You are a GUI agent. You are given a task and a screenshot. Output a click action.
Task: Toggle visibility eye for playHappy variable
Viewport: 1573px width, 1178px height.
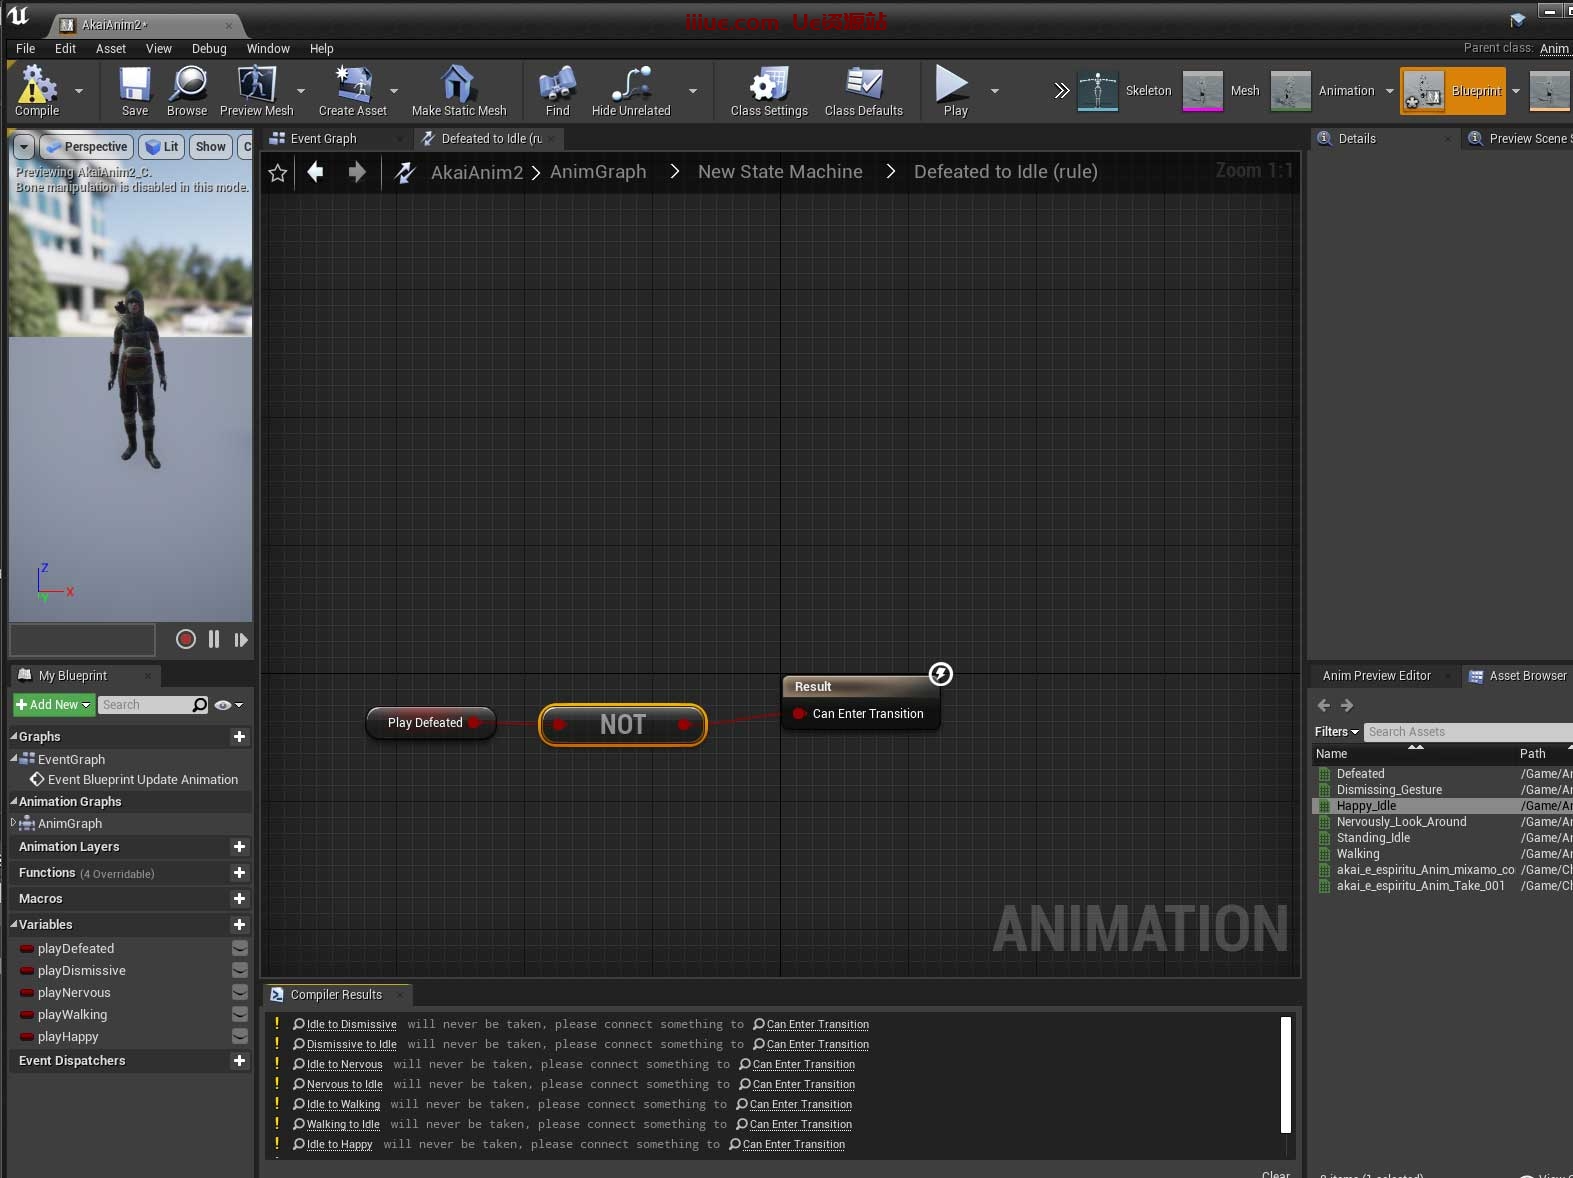point(240,1036)
